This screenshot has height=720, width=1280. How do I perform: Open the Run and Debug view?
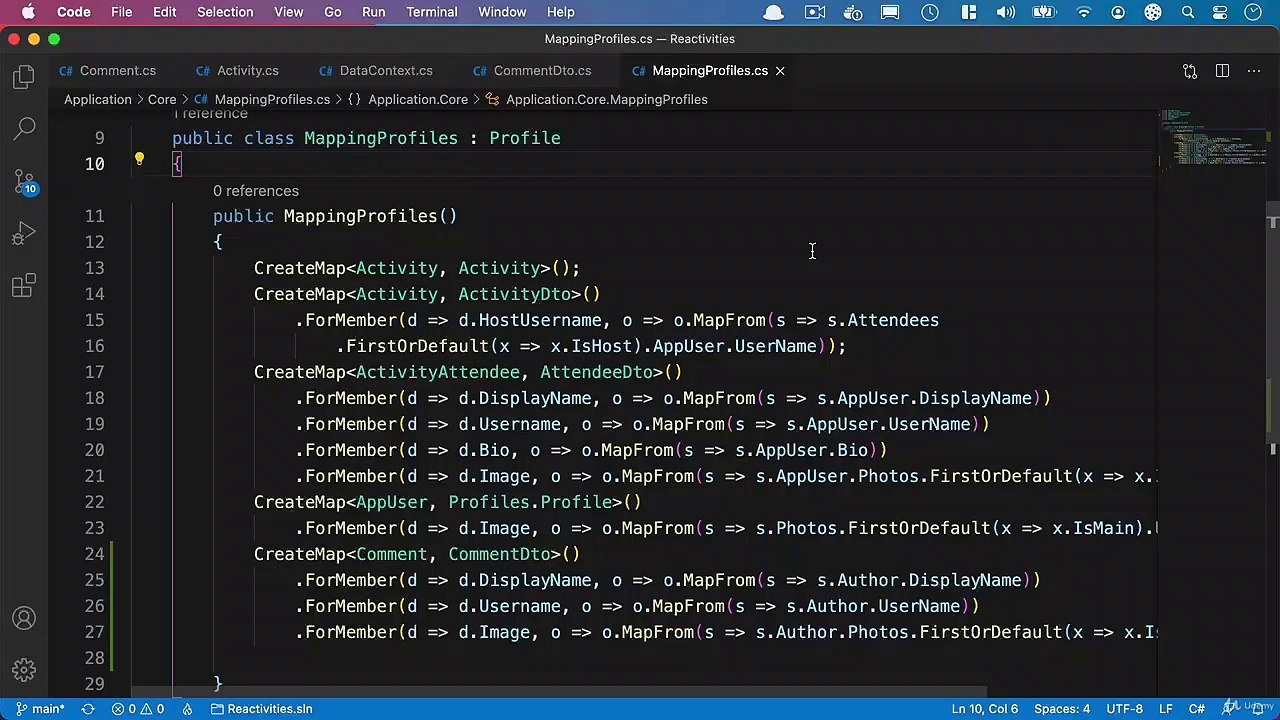(x=24, y=235)
